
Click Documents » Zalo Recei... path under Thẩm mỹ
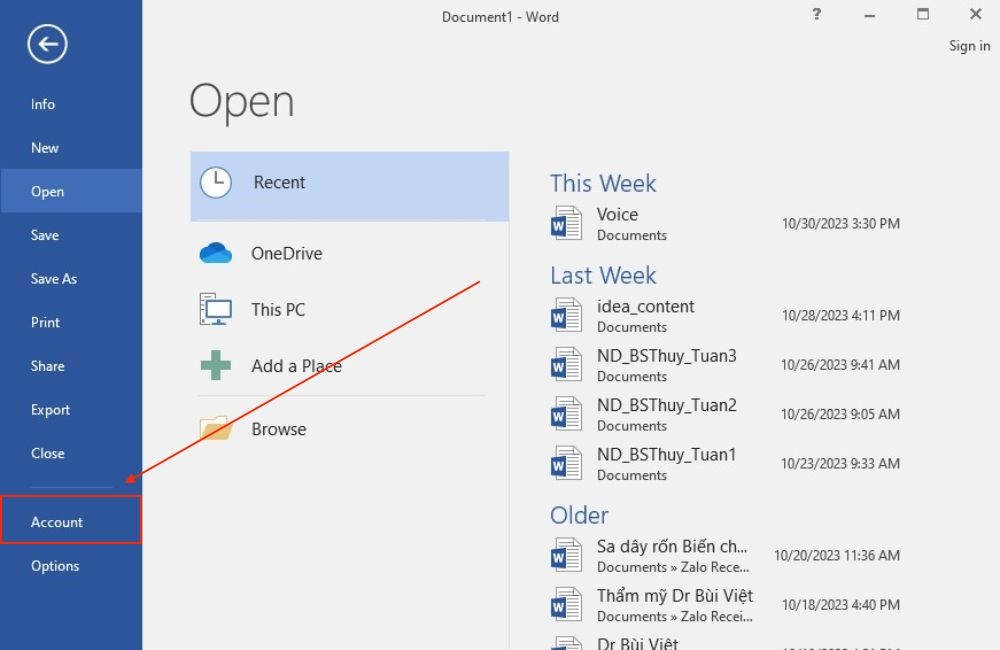pyautogui.click(x=675, y=616)
